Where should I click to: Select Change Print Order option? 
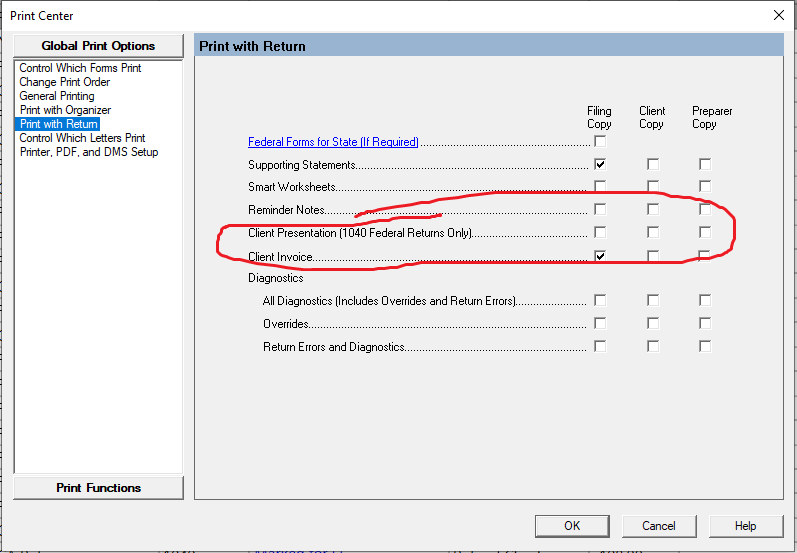click(x=65, y=82)
